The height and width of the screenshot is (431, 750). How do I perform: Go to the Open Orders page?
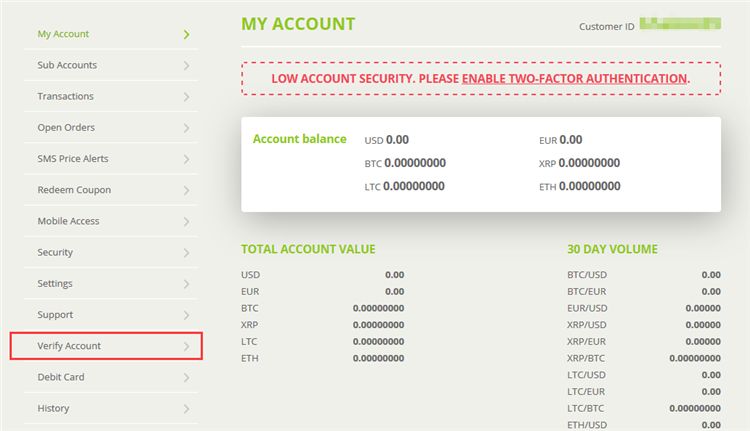(x=66, y=128)
